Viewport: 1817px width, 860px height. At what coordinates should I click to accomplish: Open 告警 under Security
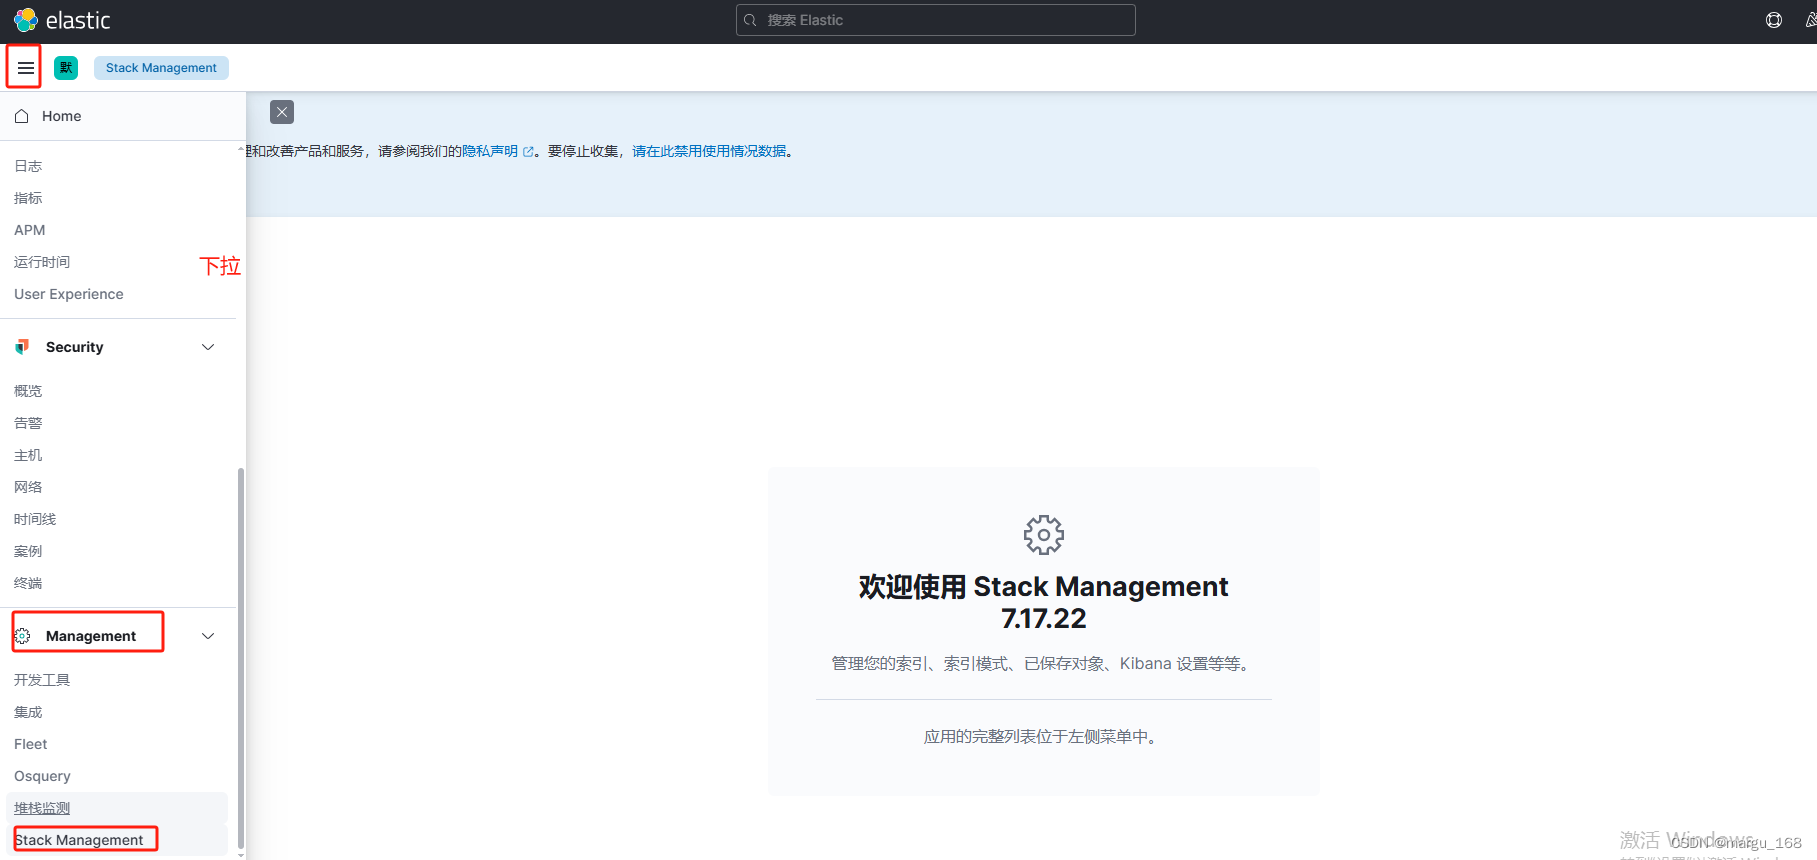[28, 423]
